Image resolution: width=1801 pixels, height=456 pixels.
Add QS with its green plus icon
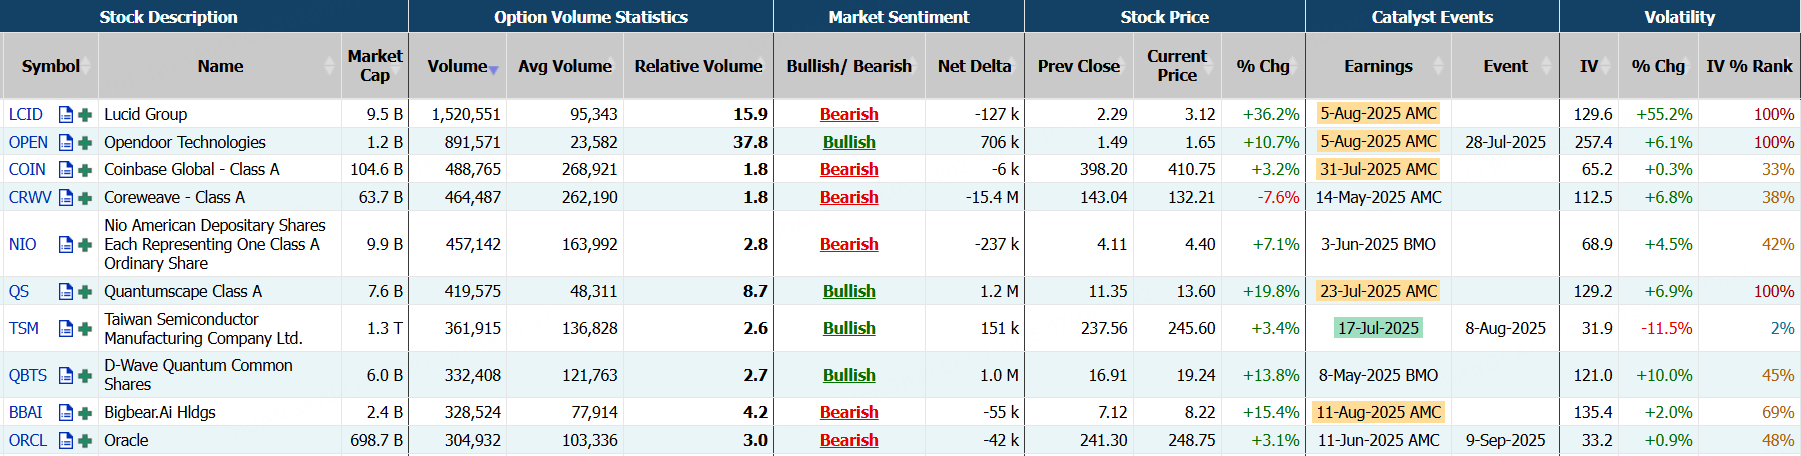click(85, 292)
